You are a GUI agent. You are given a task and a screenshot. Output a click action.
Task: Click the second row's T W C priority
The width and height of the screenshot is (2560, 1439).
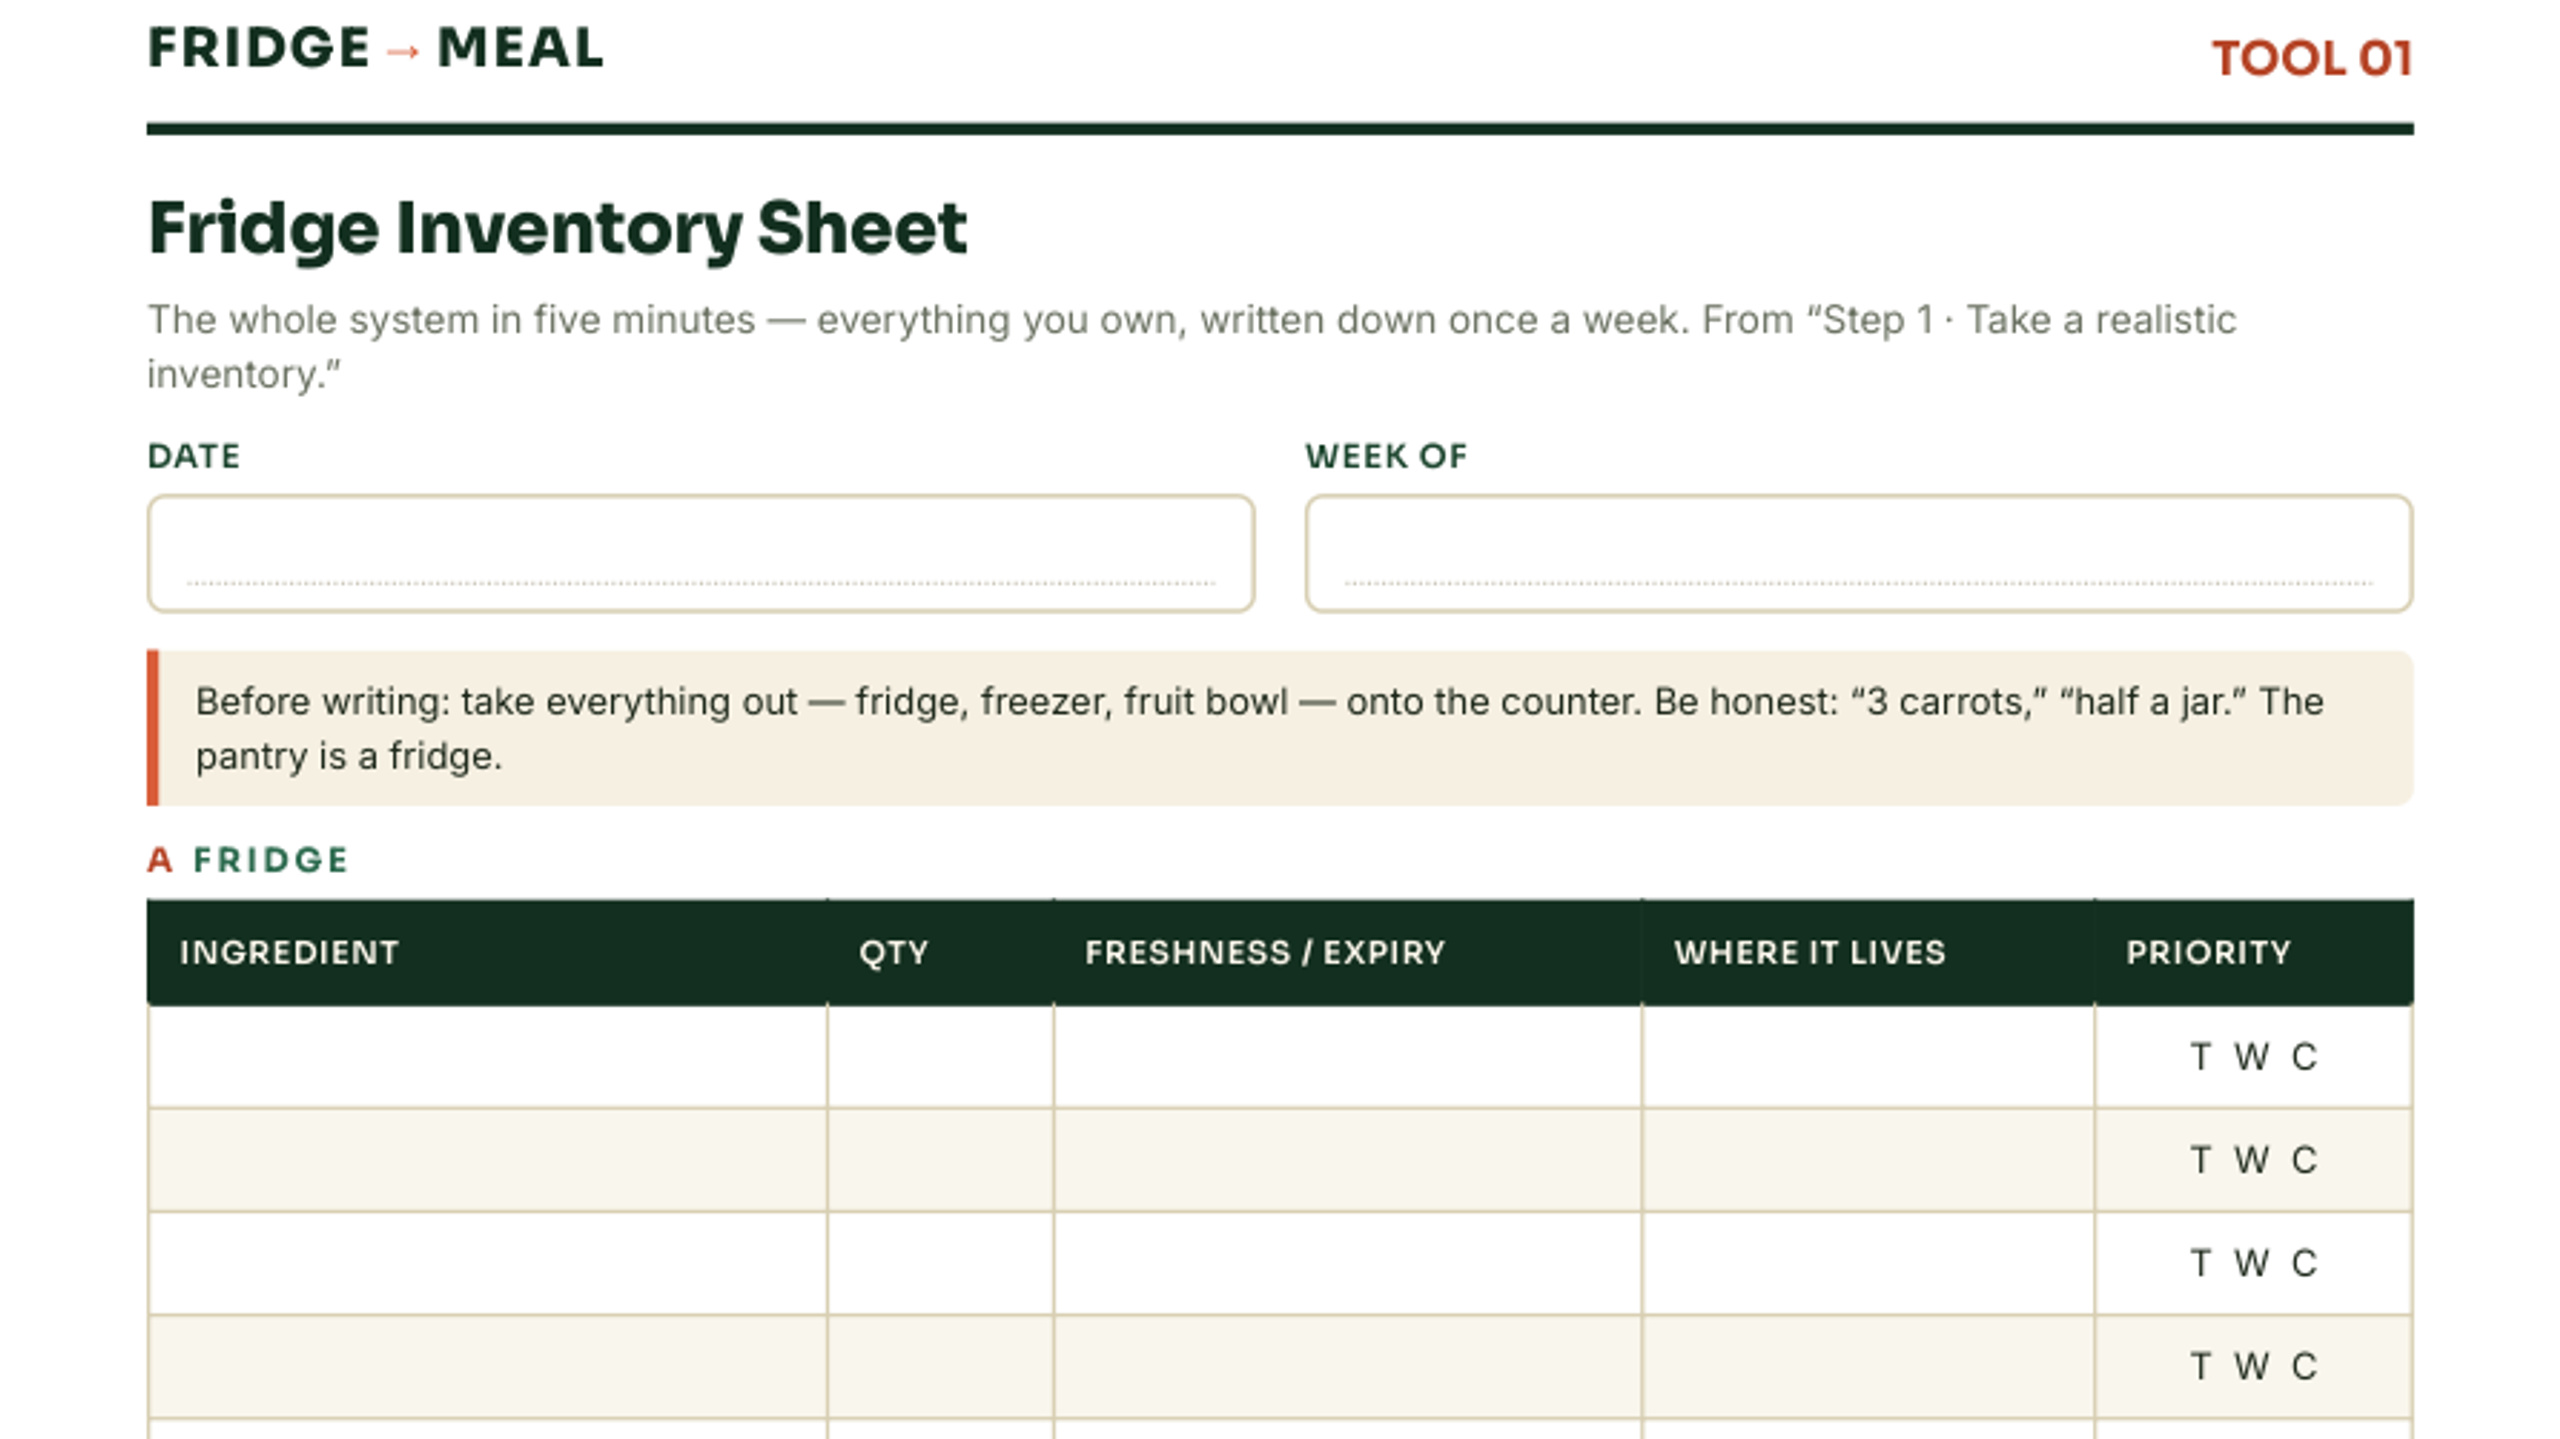[2254, 1160]
